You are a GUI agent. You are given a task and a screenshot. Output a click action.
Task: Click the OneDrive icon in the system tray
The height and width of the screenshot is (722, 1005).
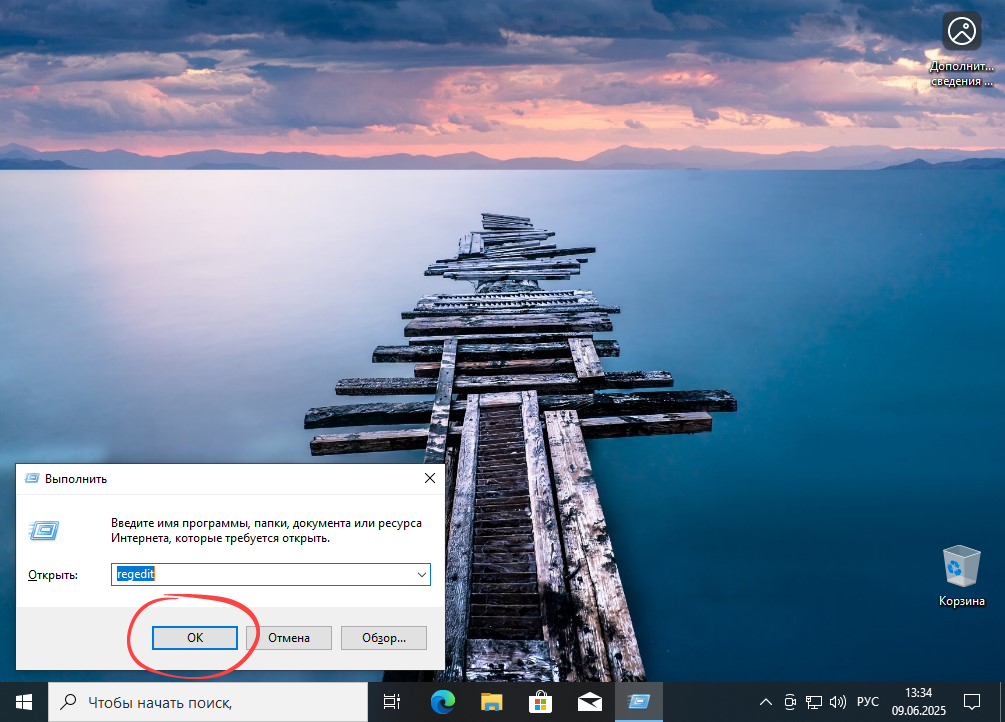point(789,701)
